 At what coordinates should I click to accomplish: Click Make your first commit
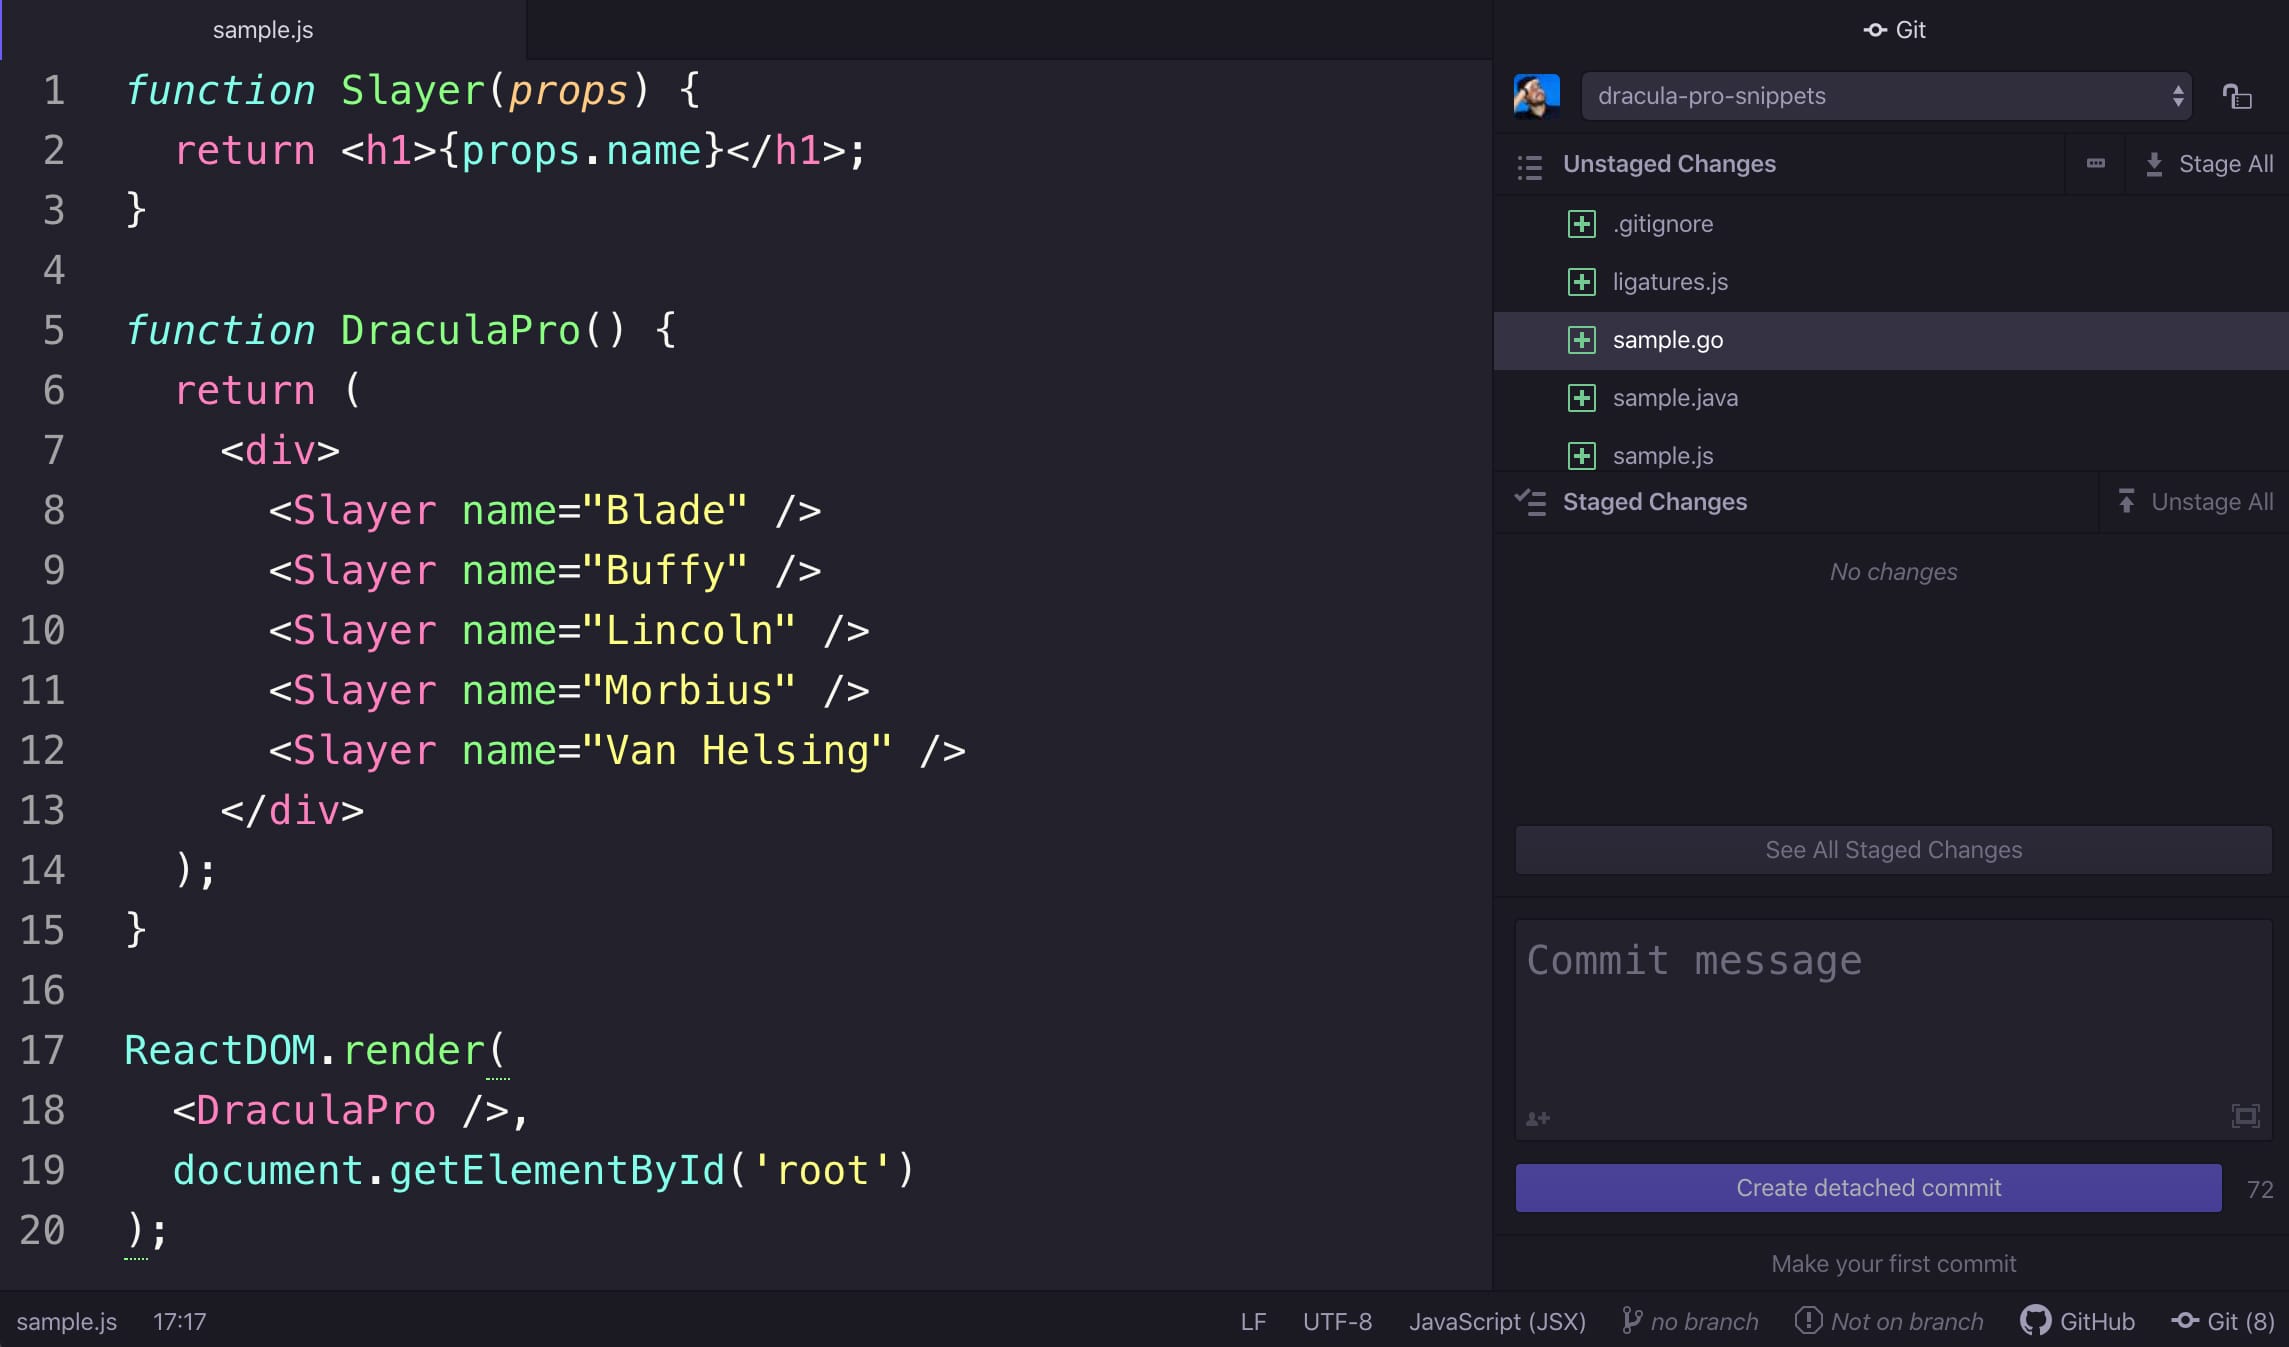(1893, 1263)
